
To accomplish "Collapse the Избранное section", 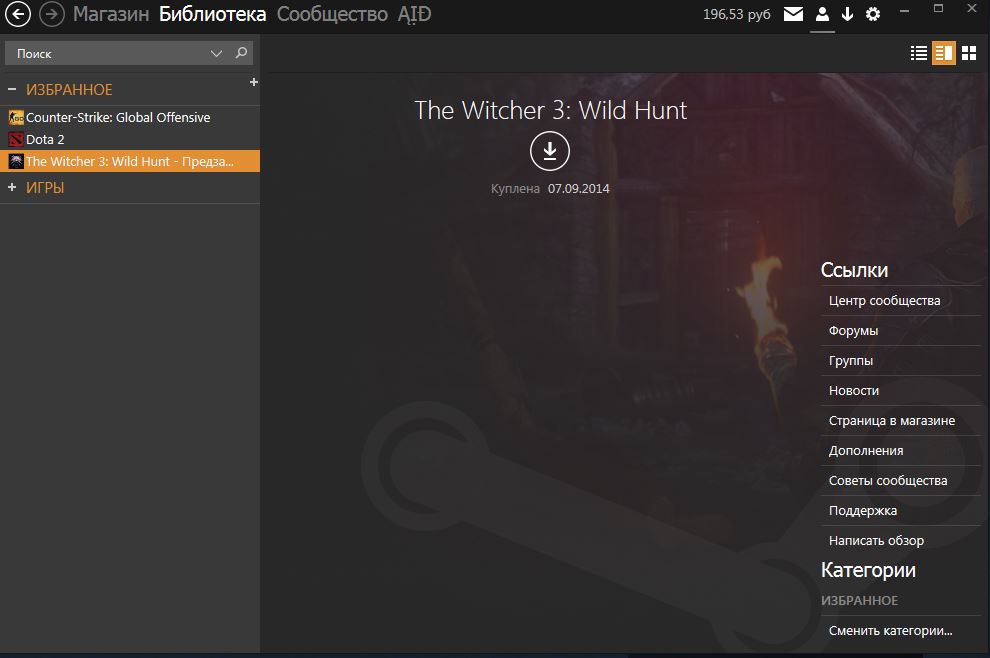I will click(x=11, y=90).
